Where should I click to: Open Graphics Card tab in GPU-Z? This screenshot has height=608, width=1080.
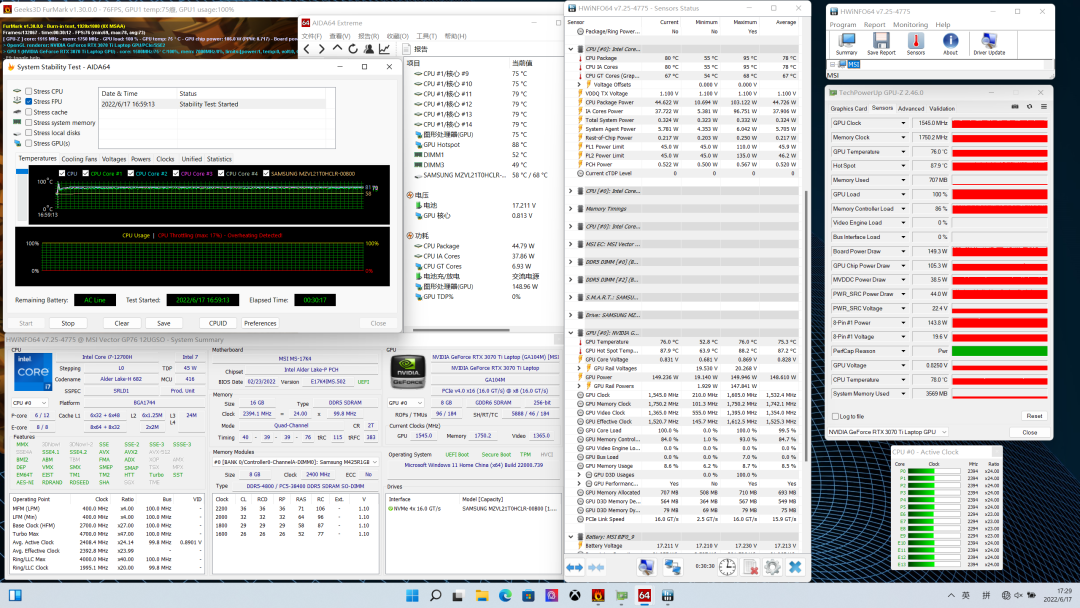click(849, 109)
